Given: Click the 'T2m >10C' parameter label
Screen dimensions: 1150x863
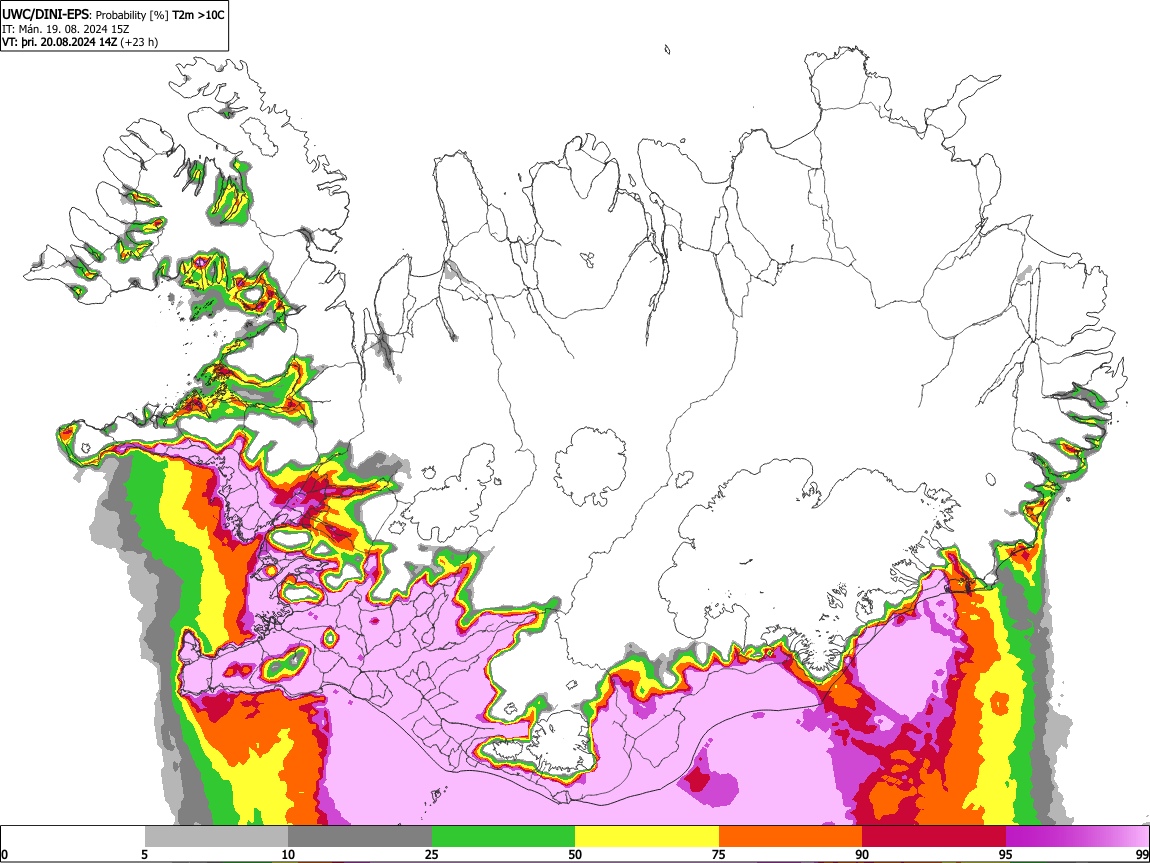Looking at the screenshot, I should (198, 15).
